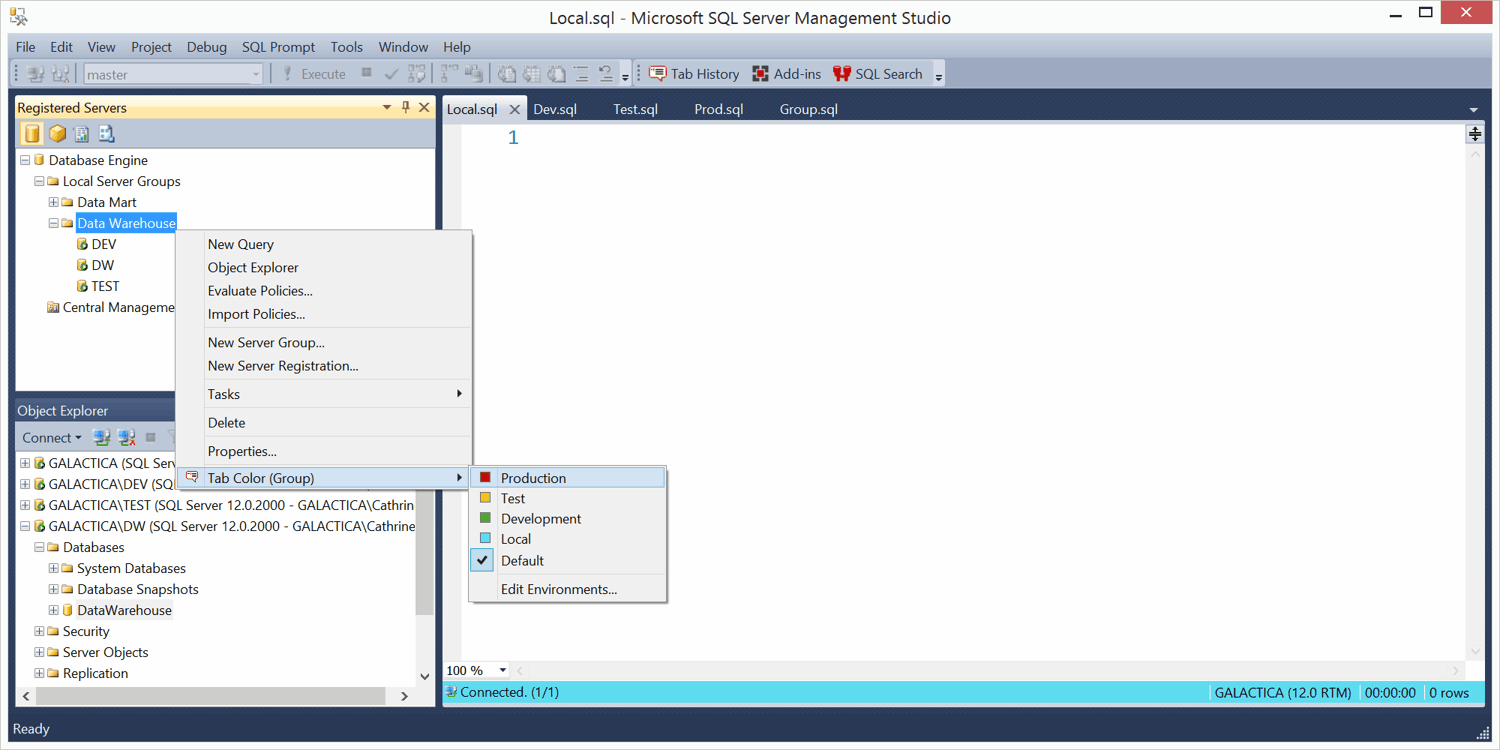1500x750 pixels.
Task: Click the Analysis Services cube icon
Action: coord(57,134)
